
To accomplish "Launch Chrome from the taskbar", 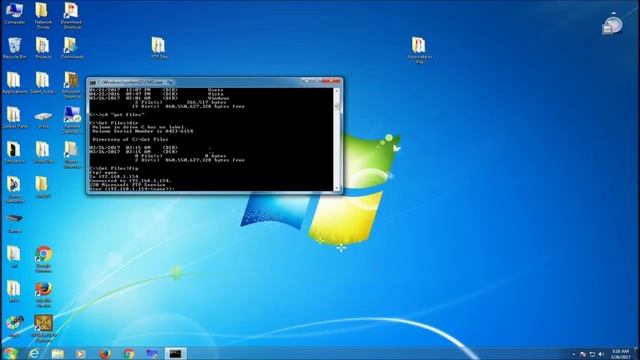I will [129, 353].
